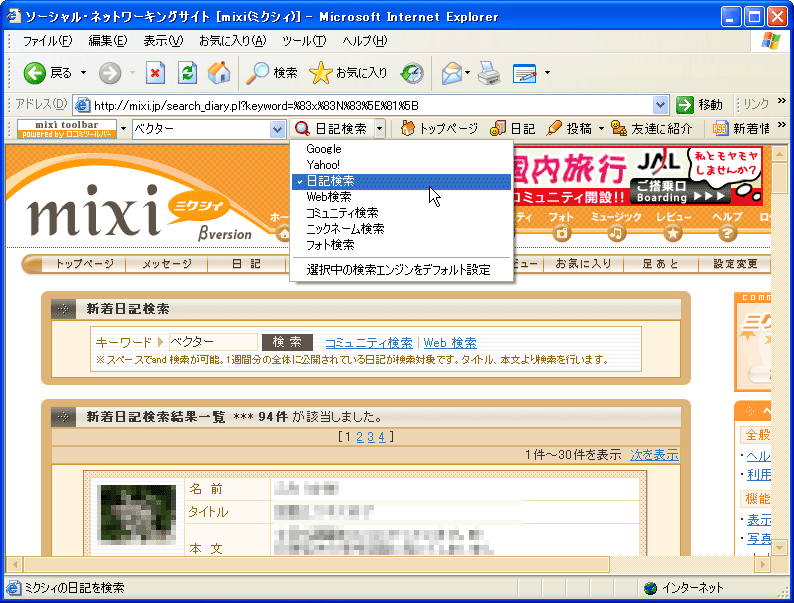Click the メッセージ navigation tab
Screen dimensions: 794x603
point(167,264)
